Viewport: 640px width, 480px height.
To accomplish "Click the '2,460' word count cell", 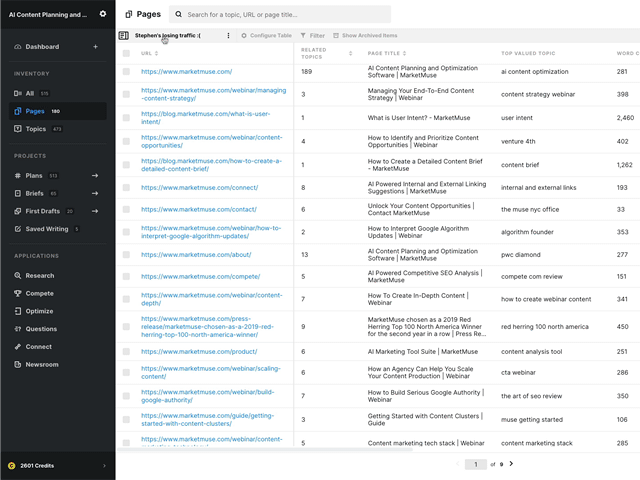I will [x=625, y=118].
